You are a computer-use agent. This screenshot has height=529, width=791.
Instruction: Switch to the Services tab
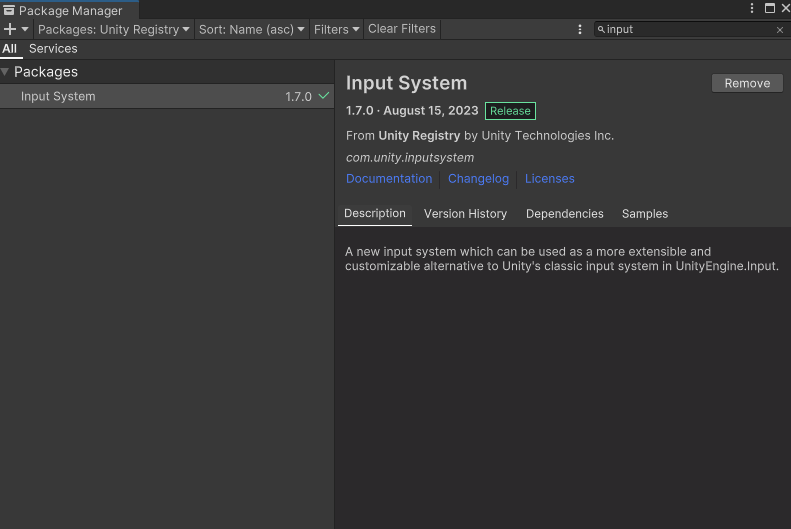point(53,48)
